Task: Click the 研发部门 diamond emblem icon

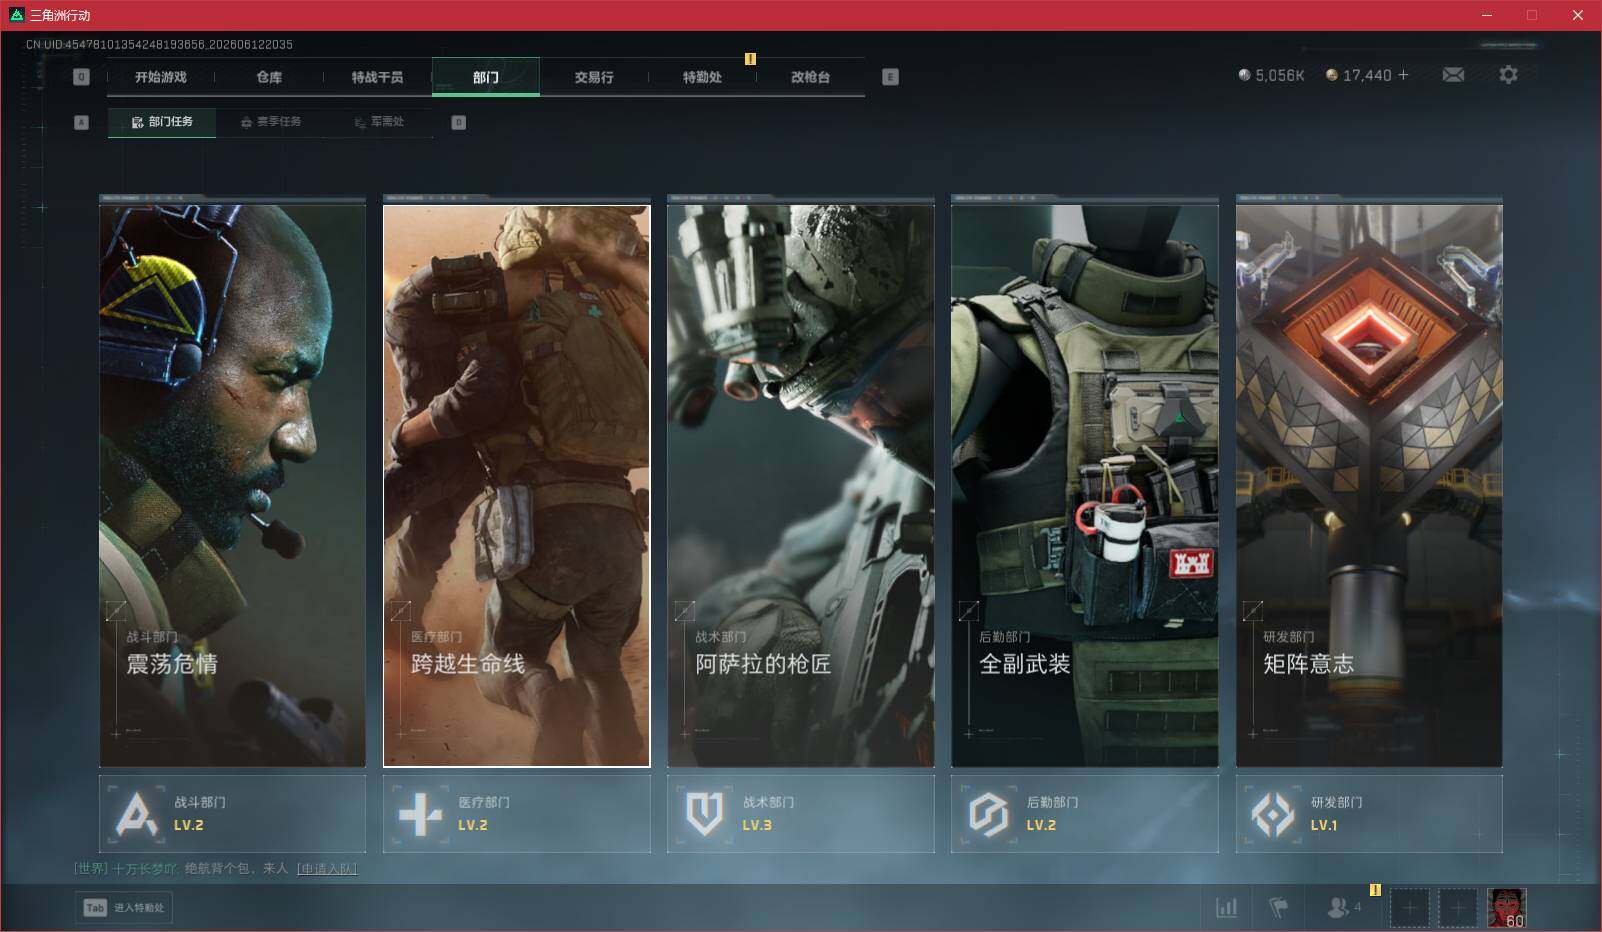Action: [x=1273, y=814]
